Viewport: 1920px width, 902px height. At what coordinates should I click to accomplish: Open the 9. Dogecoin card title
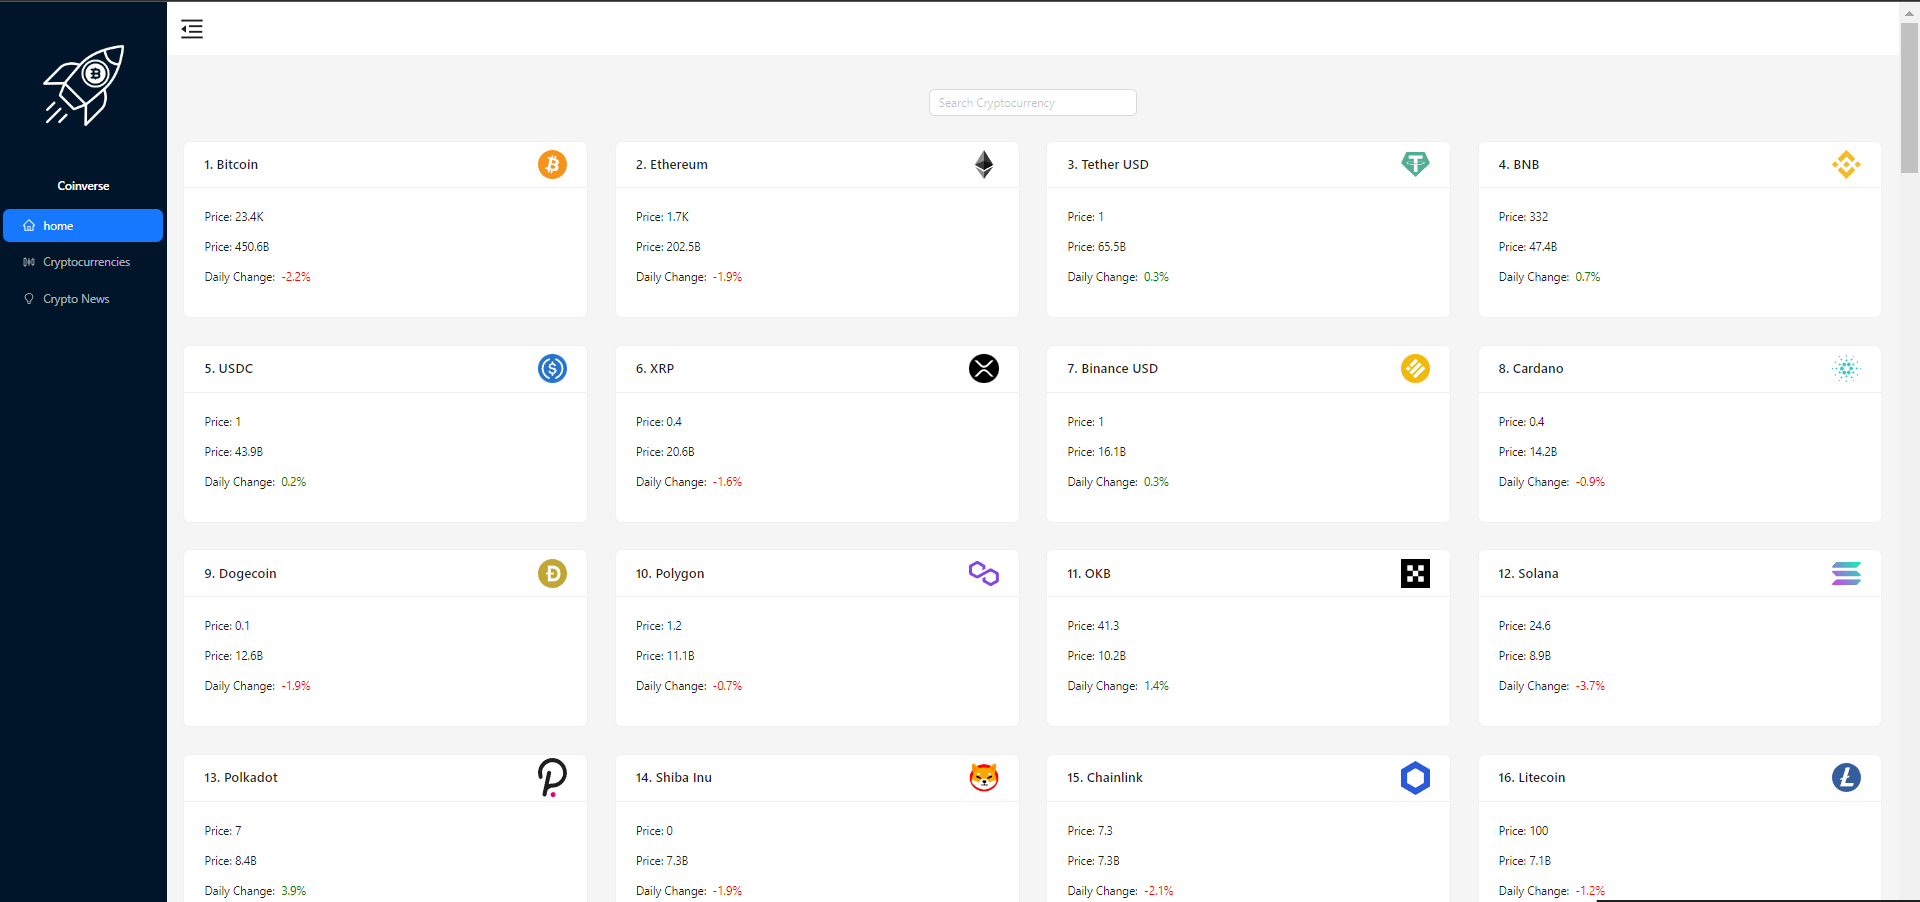click(241, 574)
